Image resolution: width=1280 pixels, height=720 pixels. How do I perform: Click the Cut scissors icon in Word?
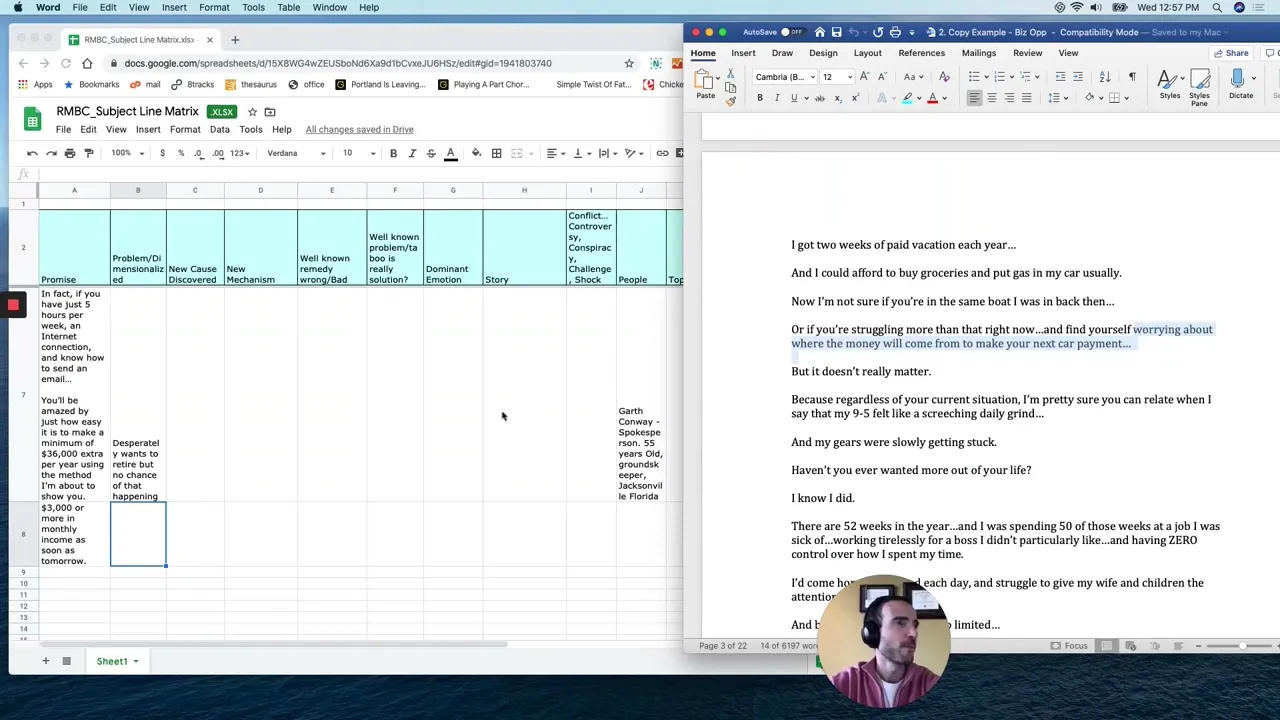tap(731, 75)
